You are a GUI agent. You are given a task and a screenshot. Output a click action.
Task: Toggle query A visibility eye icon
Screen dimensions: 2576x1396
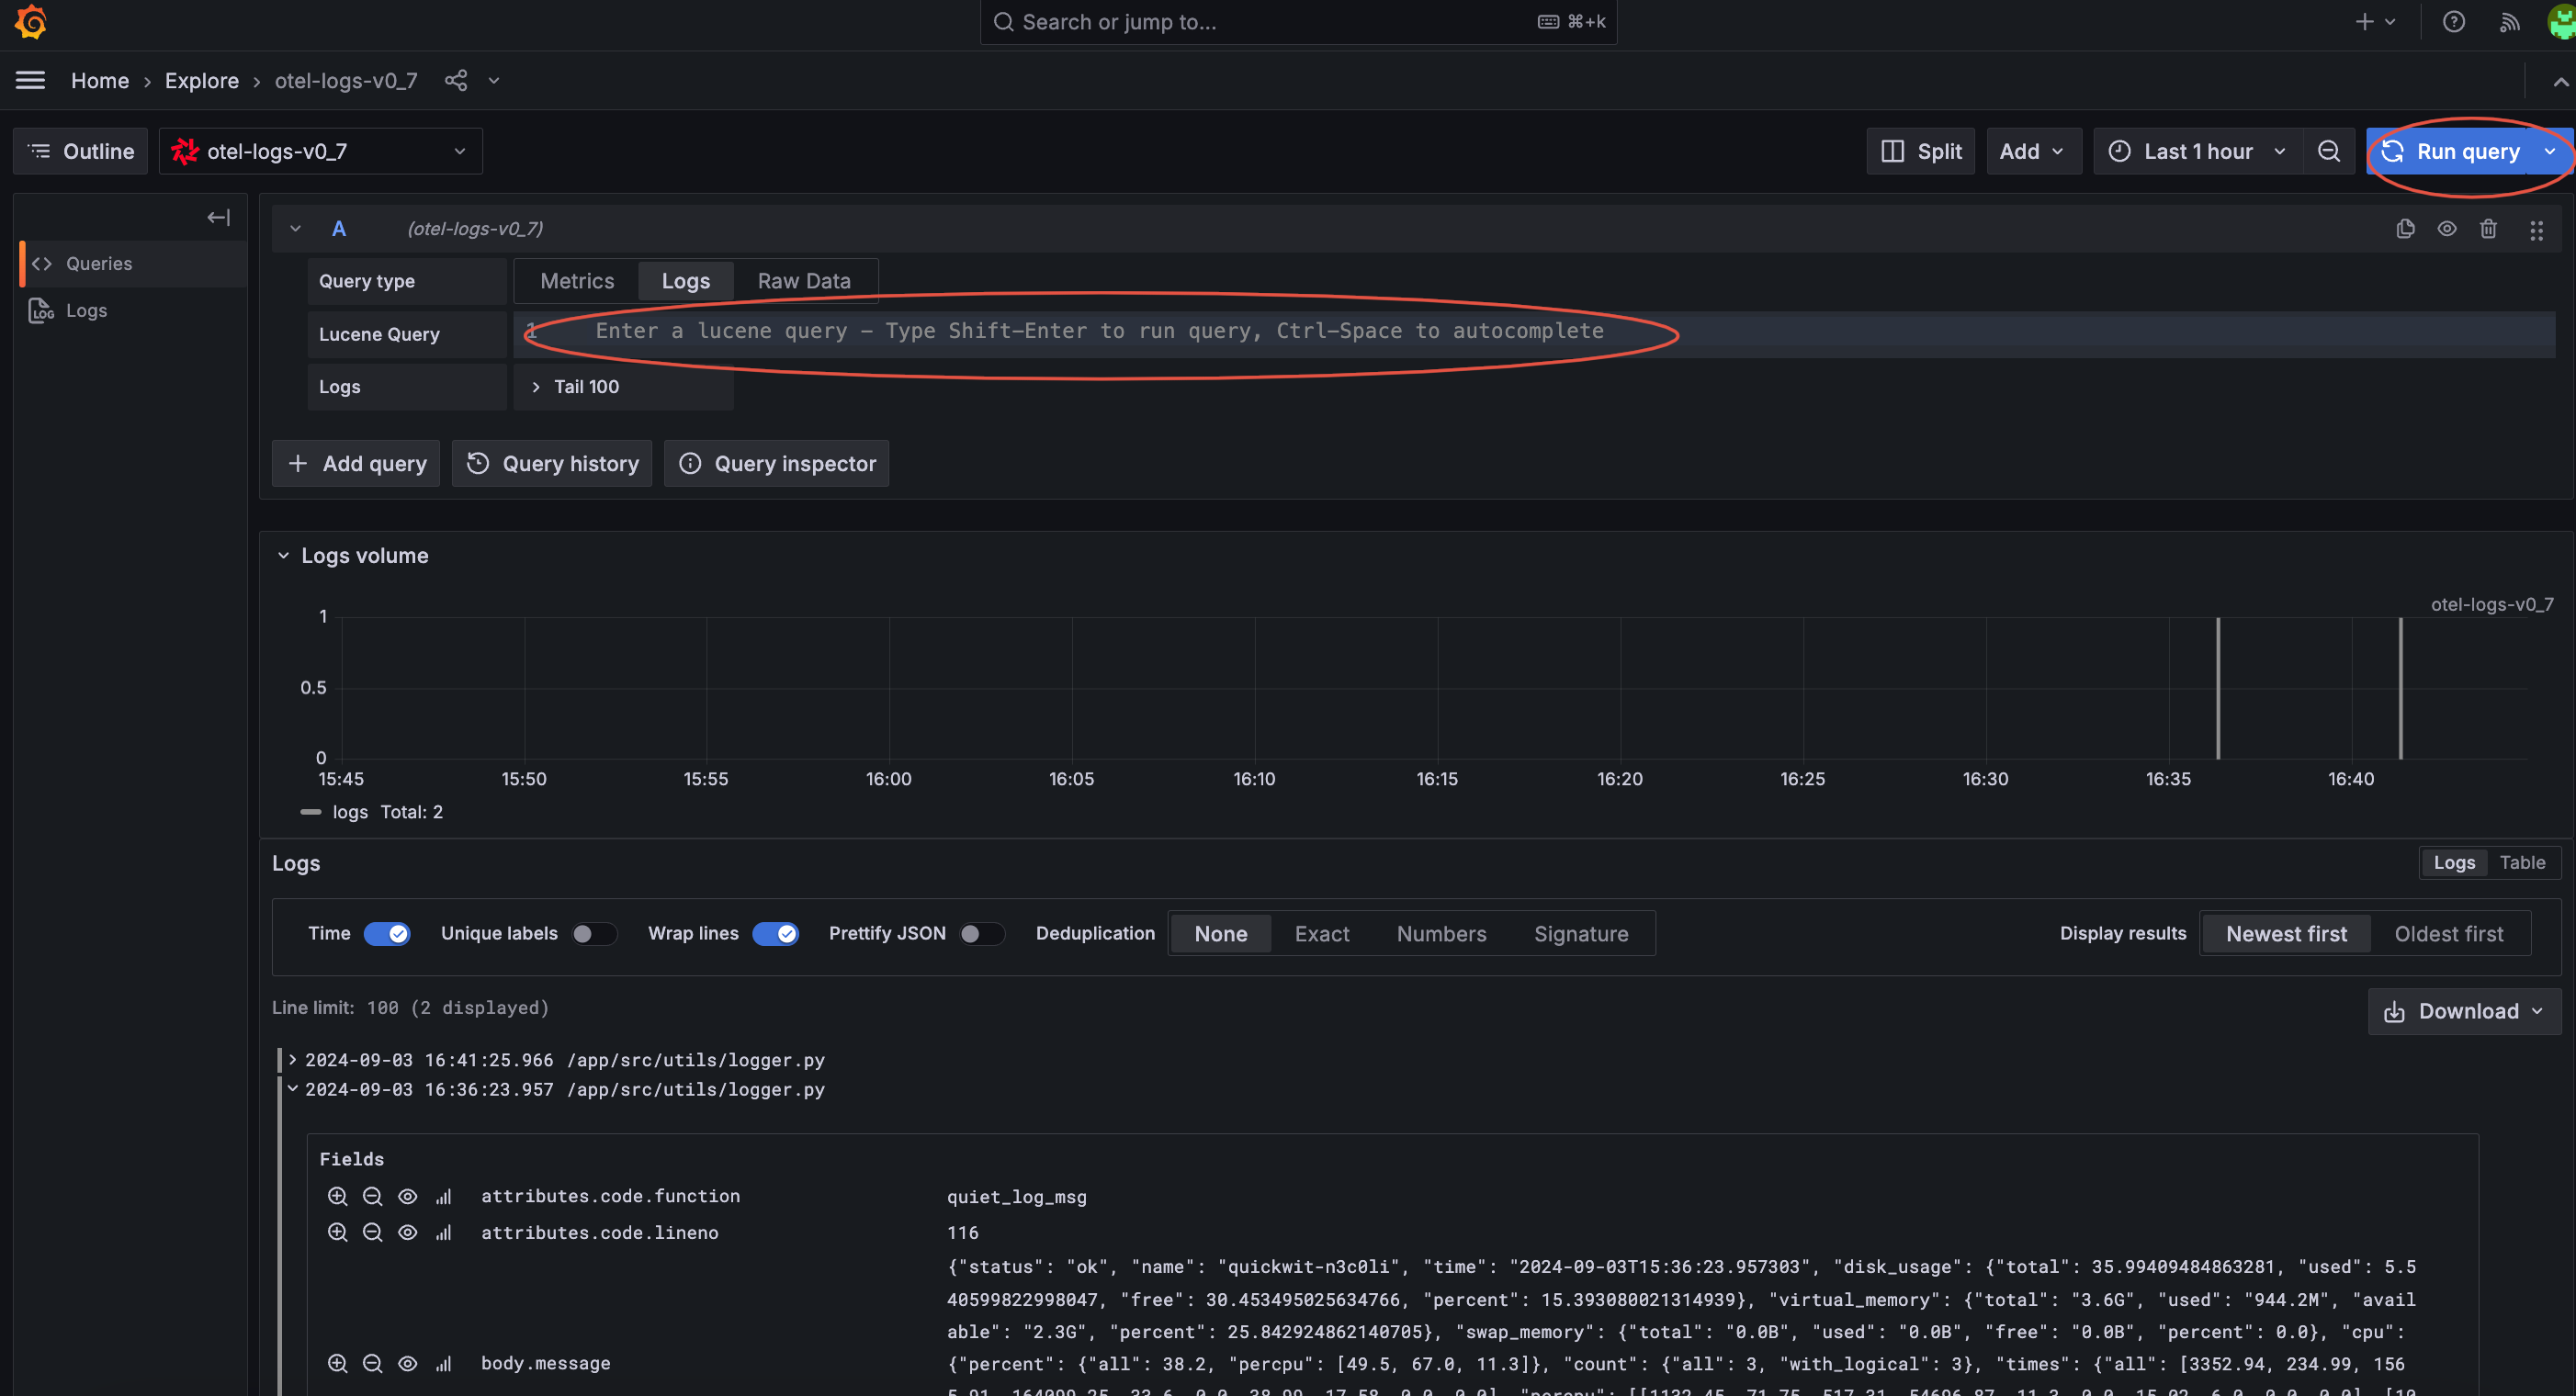pos(2446,229)
